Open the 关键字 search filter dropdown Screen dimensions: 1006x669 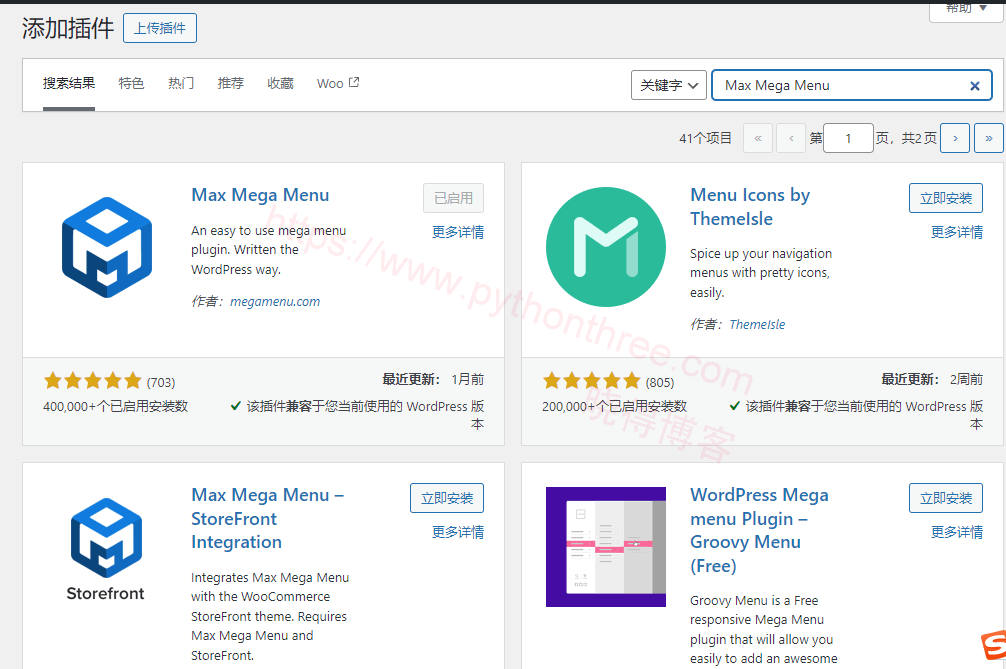point(668,85)
